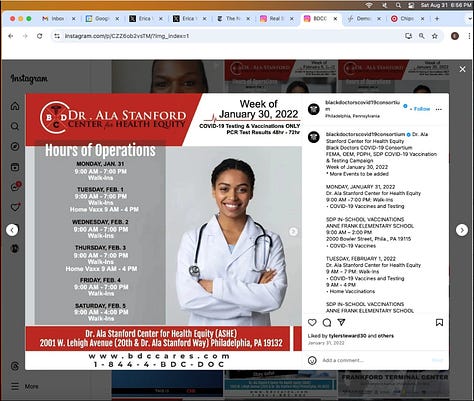Open Philadelphia, Pennsylvania location link

coord(352,116)
